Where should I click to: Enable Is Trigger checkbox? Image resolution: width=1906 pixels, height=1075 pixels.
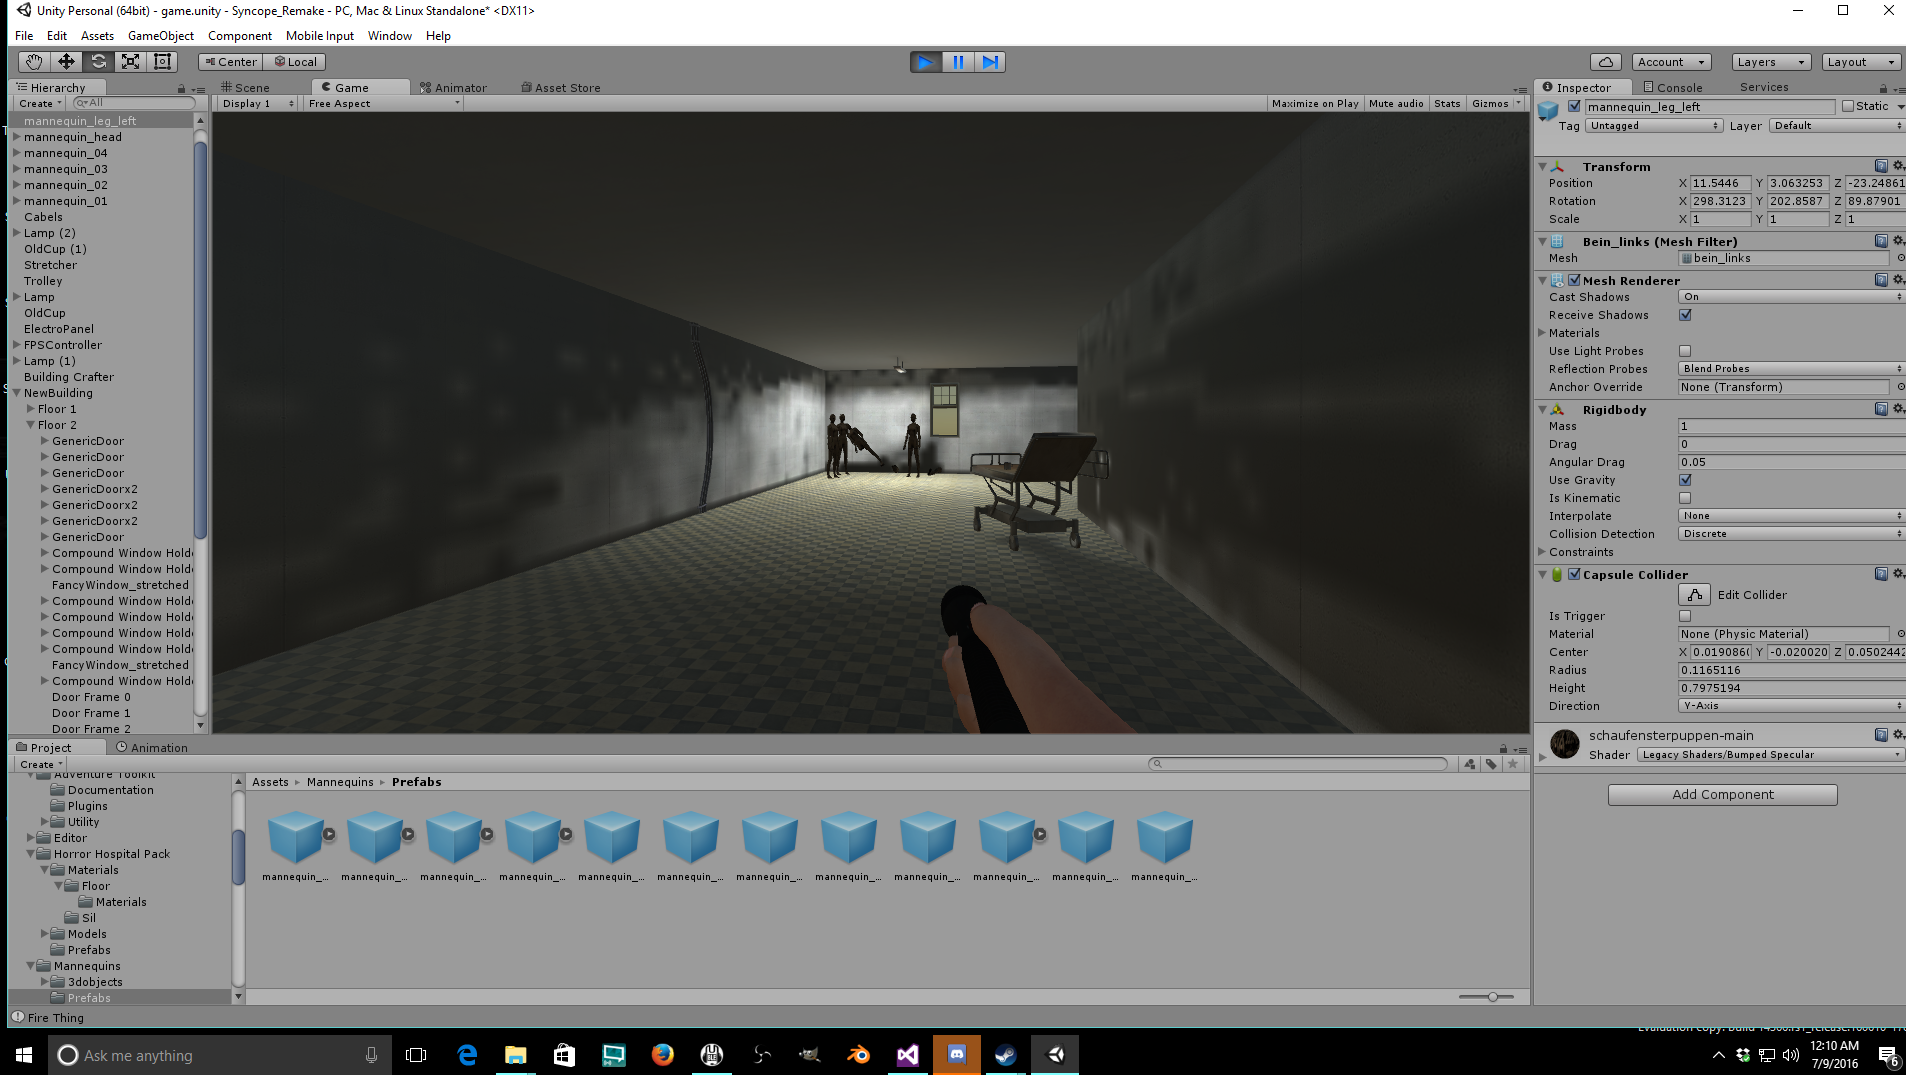[1685, 616]
